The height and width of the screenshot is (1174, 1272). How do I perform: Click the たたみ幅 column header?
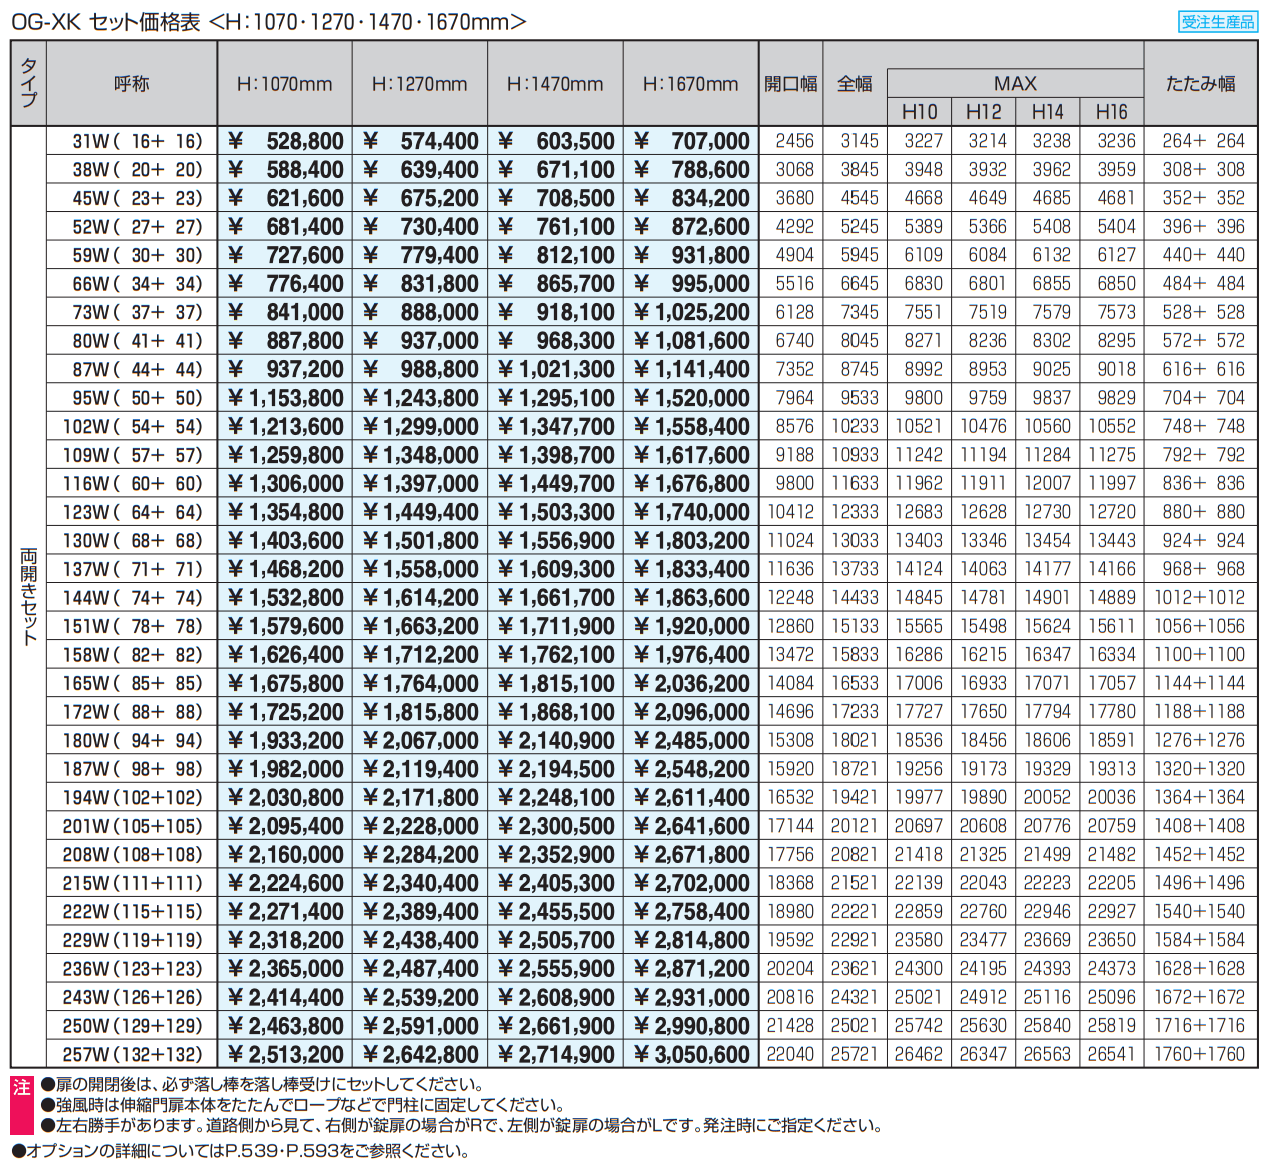click(x=1200, y=84)
